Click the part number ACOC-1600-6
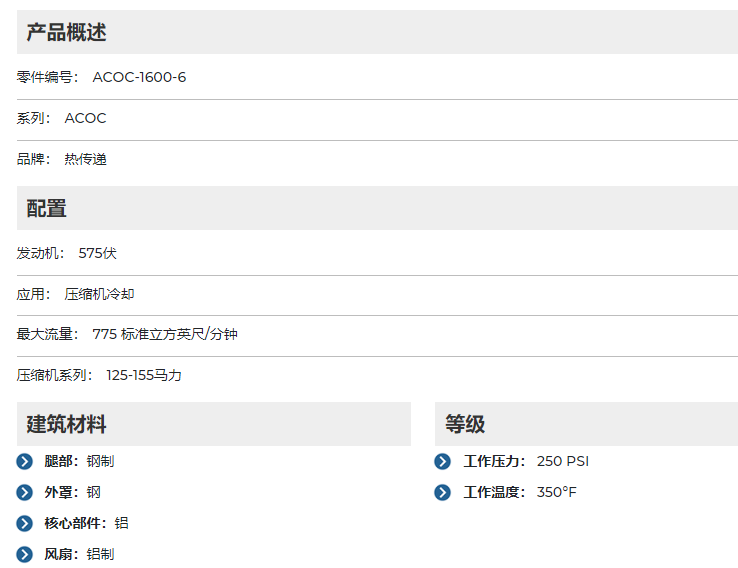This screenshot has height=568, width=738. (x=139, y=78)
